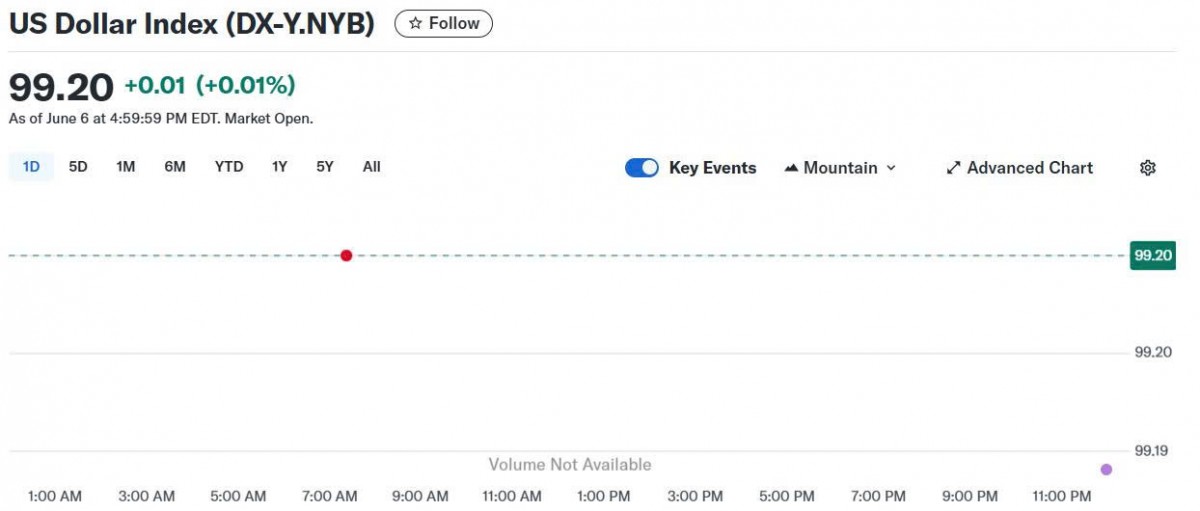Select the 1Y time range
This screenshot has height=511, width=1200.
[x=279, y=167]
